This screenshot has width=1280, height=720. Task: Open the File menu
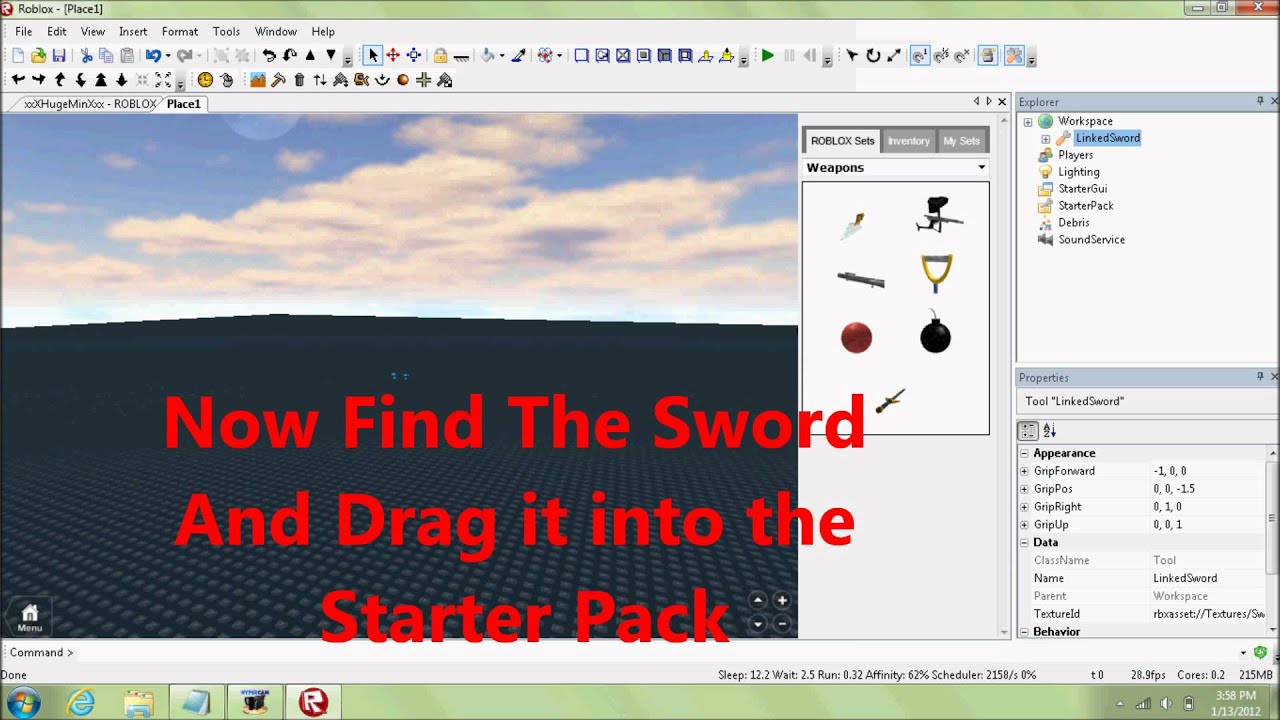pos(23,32)
